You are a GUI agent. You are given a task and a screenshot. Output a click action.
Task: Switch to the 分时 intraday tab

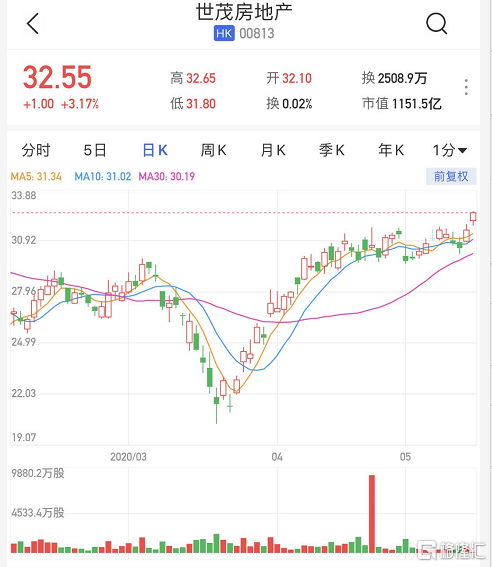coord(36,150)
